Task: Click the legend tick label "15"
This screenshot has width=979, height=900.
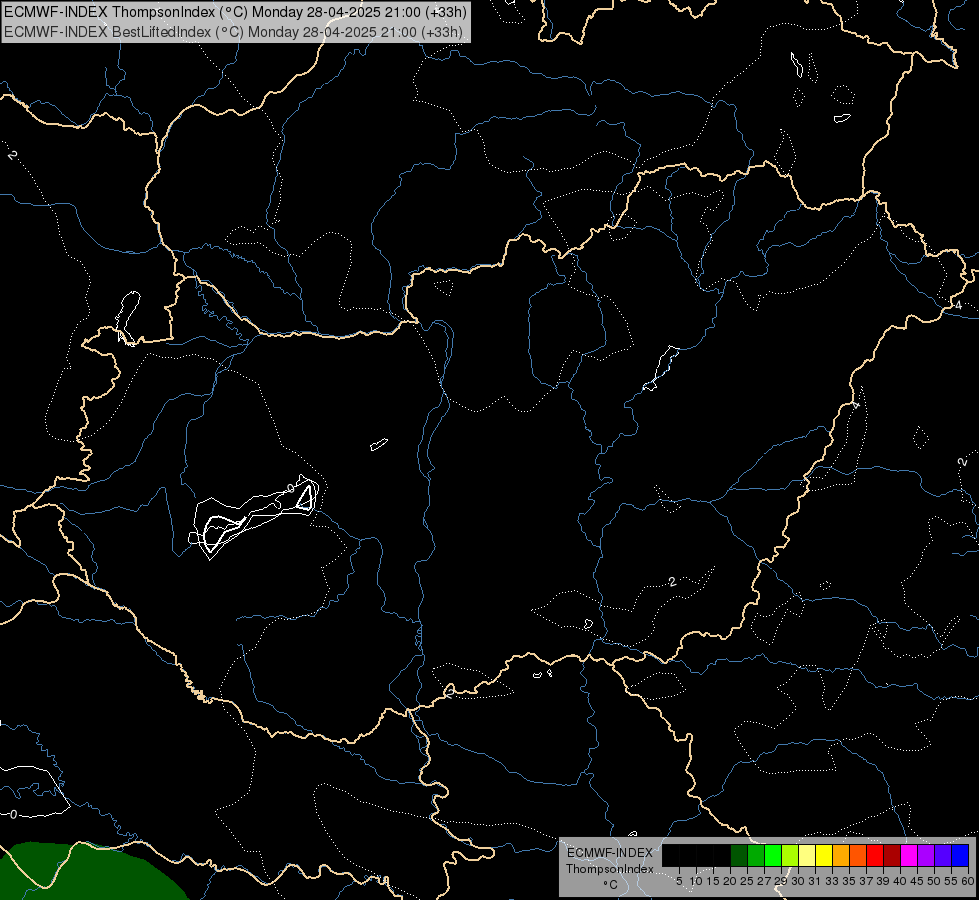Action: [x=713, y=881]
